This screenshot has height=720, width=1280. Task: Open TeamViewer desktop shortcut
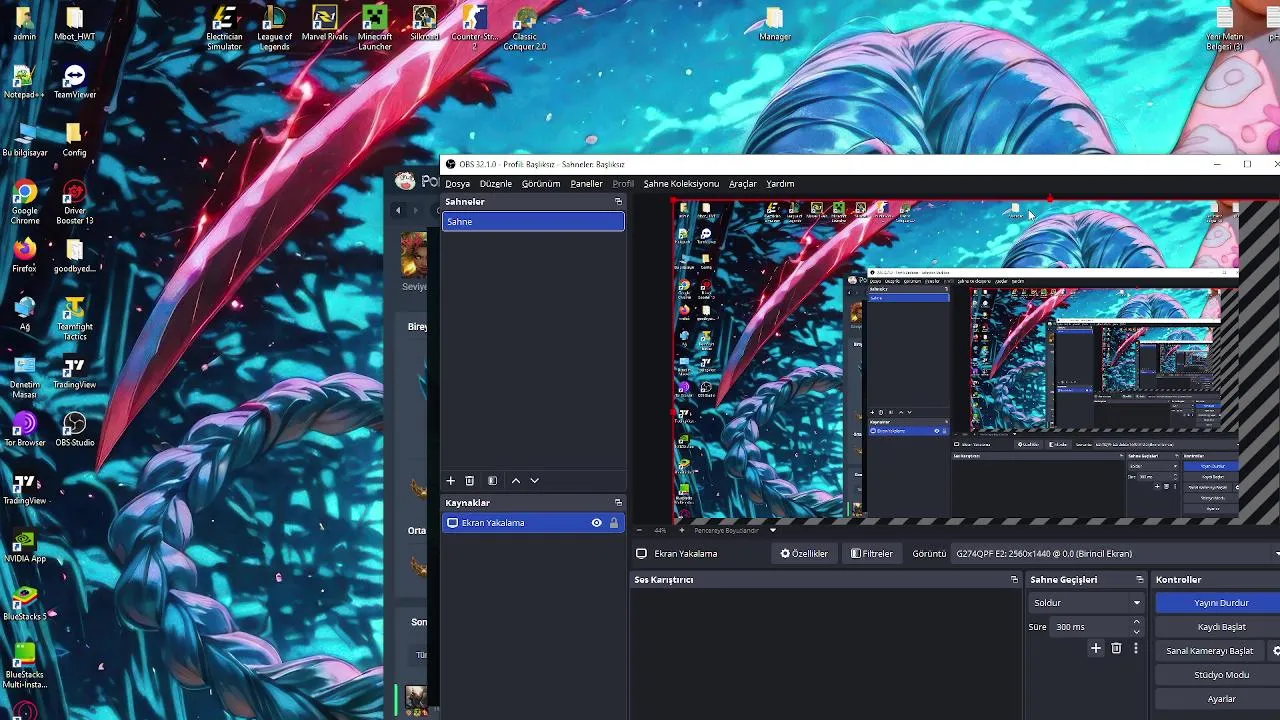(75, 83)
